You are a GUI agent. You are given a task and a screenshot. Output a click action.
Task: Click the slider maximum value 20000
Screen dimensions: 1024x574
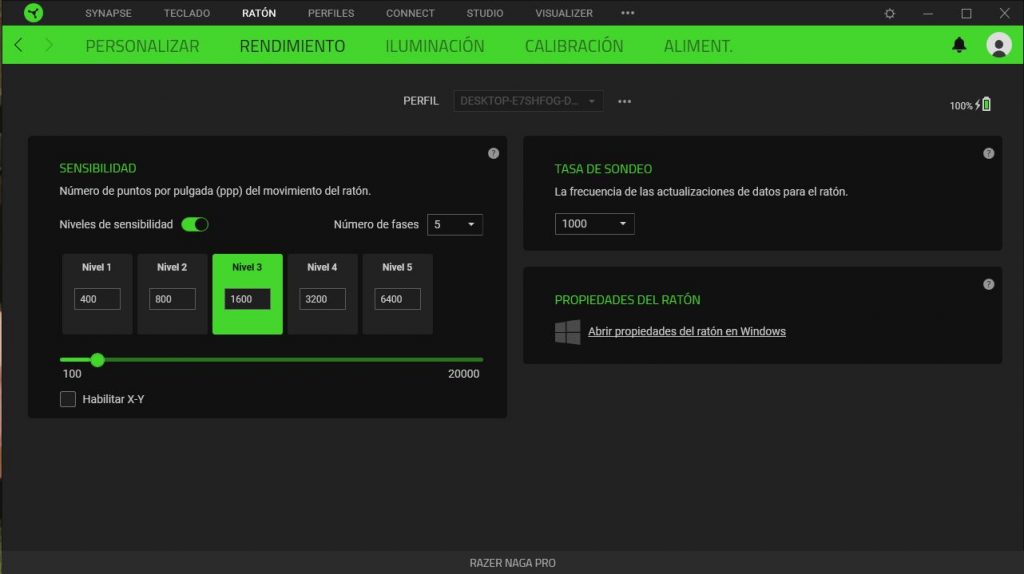coord(464,374)
